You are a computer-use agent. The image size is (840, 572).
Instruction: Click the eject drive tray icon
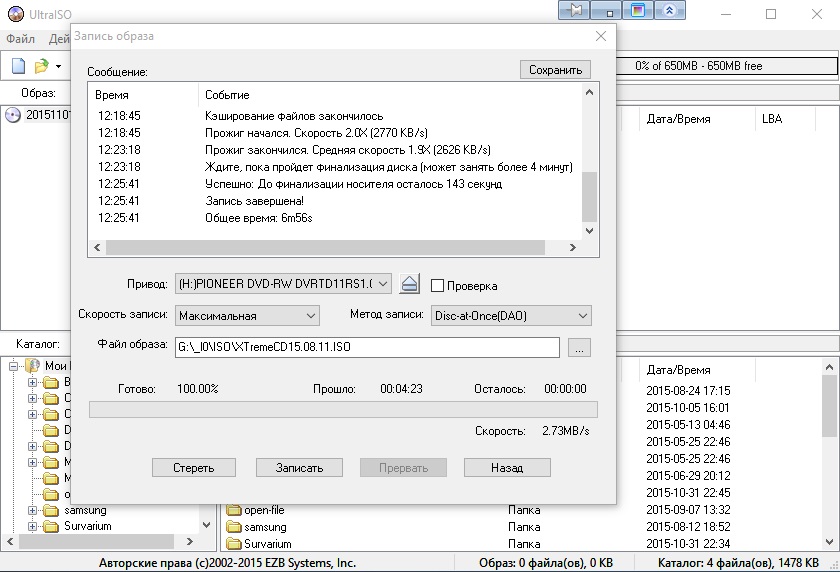[x=409, y=284]
